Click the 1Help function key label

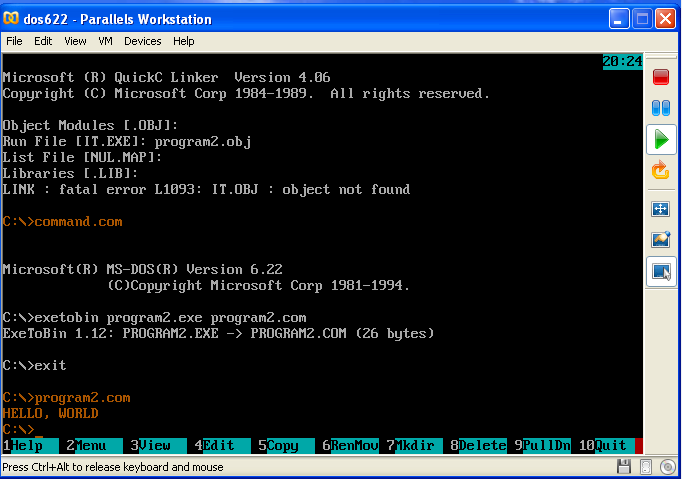point(30,446)
